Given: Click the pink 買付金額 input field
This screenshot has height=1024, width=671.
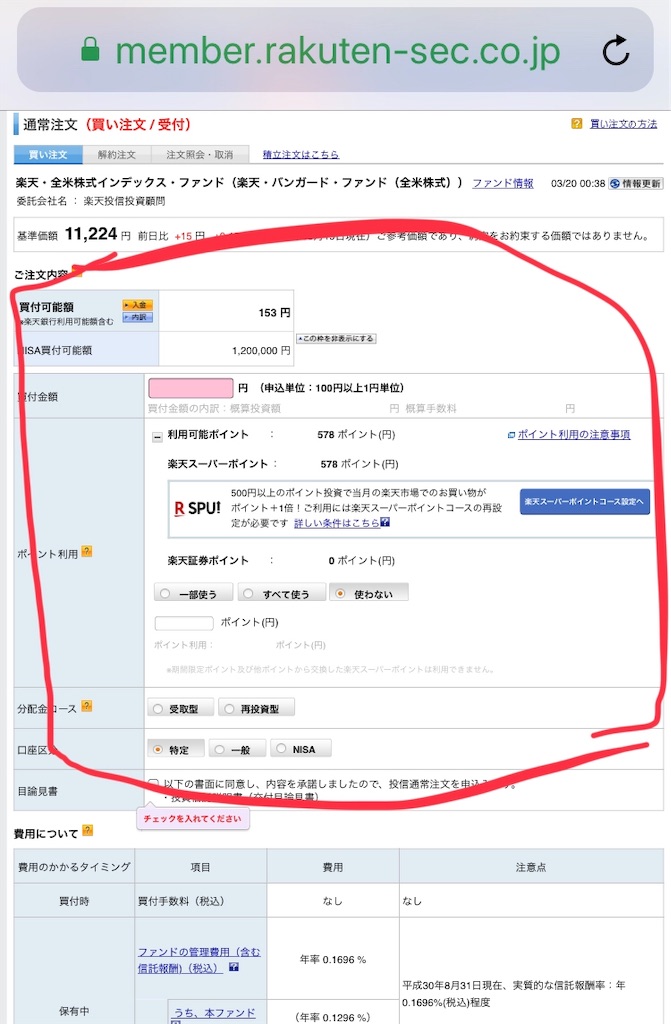Looking at the screenshot, I should coord(191,388).
